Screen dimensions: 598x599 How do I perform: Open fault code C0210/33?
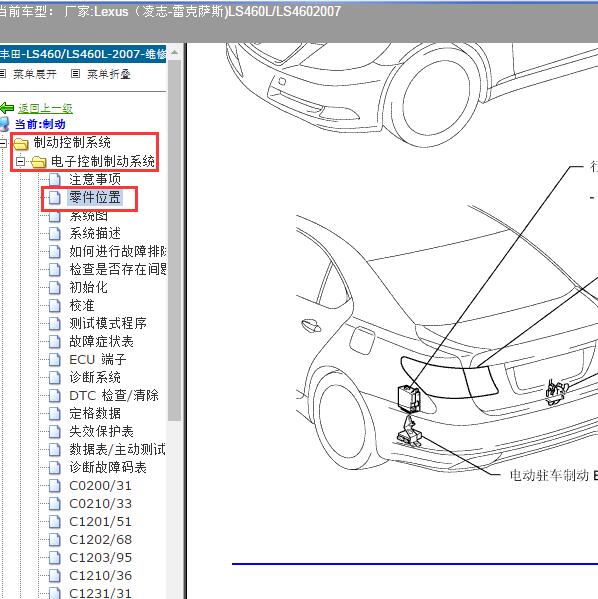(100, 503)
